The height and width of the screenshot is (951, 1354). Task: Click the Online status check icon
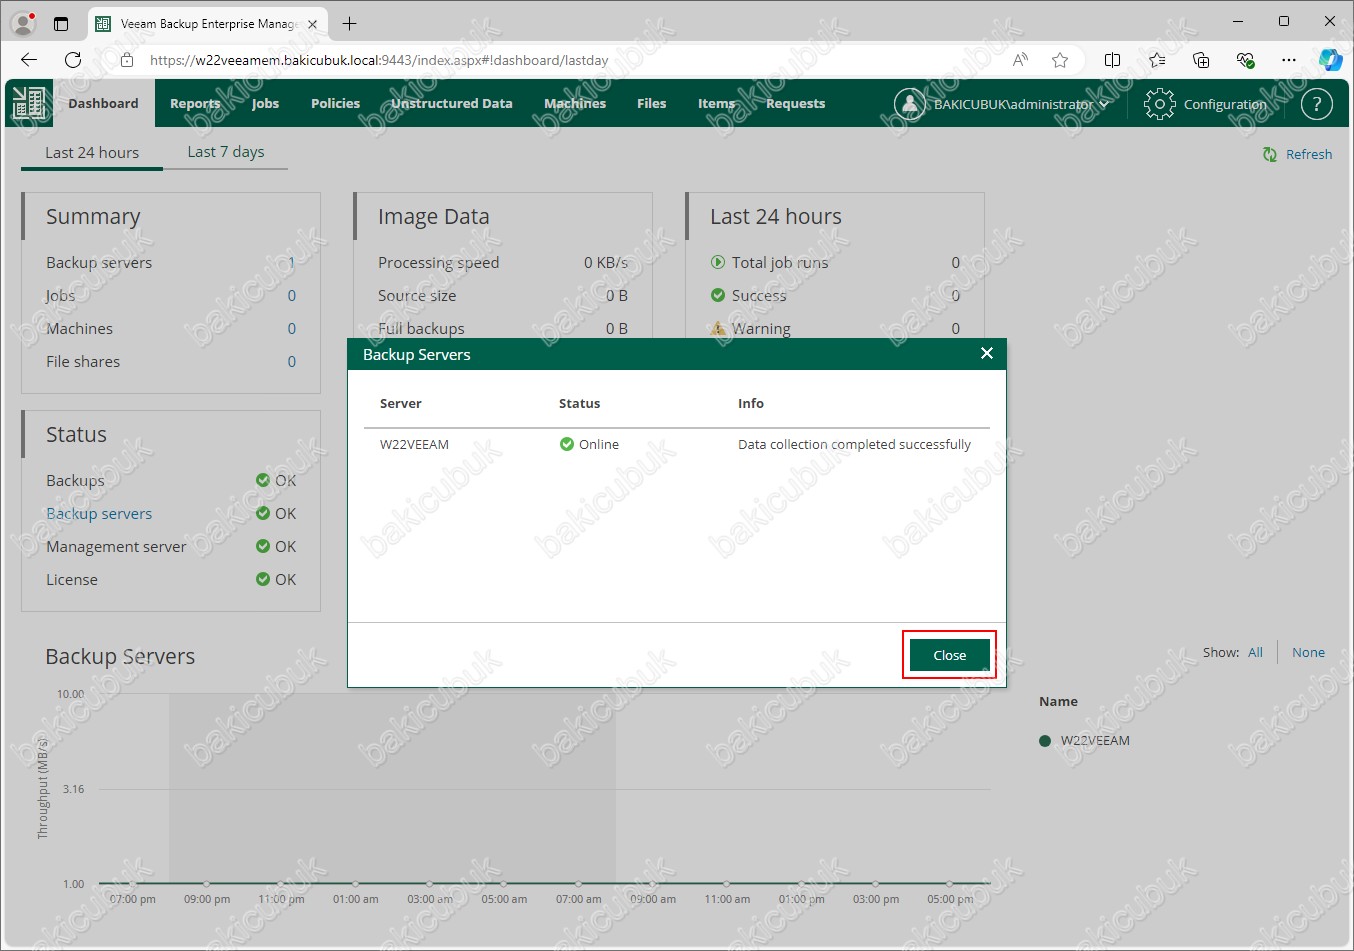tap(567, 444)
